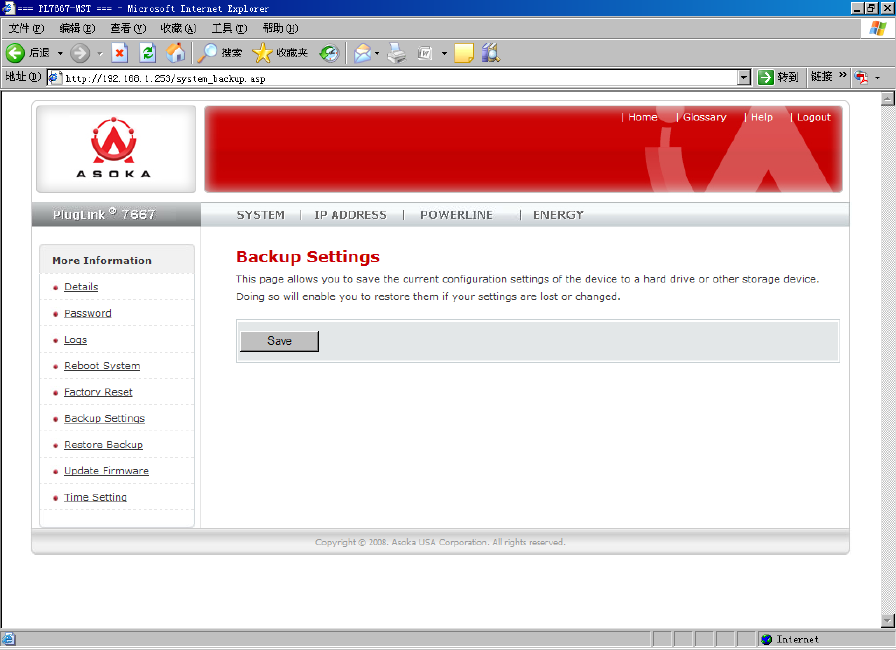The height and width of the screenshot is (650, 896).
Task: Click the Research books toolbar icon
Action: point(490,53)
